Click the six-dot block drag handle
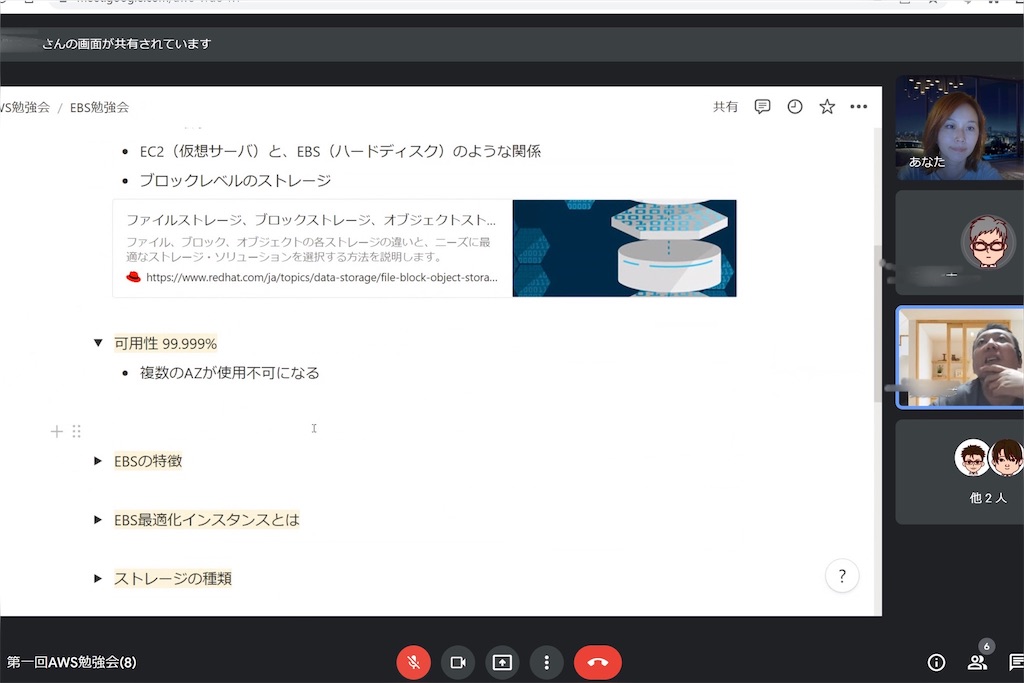This screenshot has width=1024, height=683. click(76, 431)
